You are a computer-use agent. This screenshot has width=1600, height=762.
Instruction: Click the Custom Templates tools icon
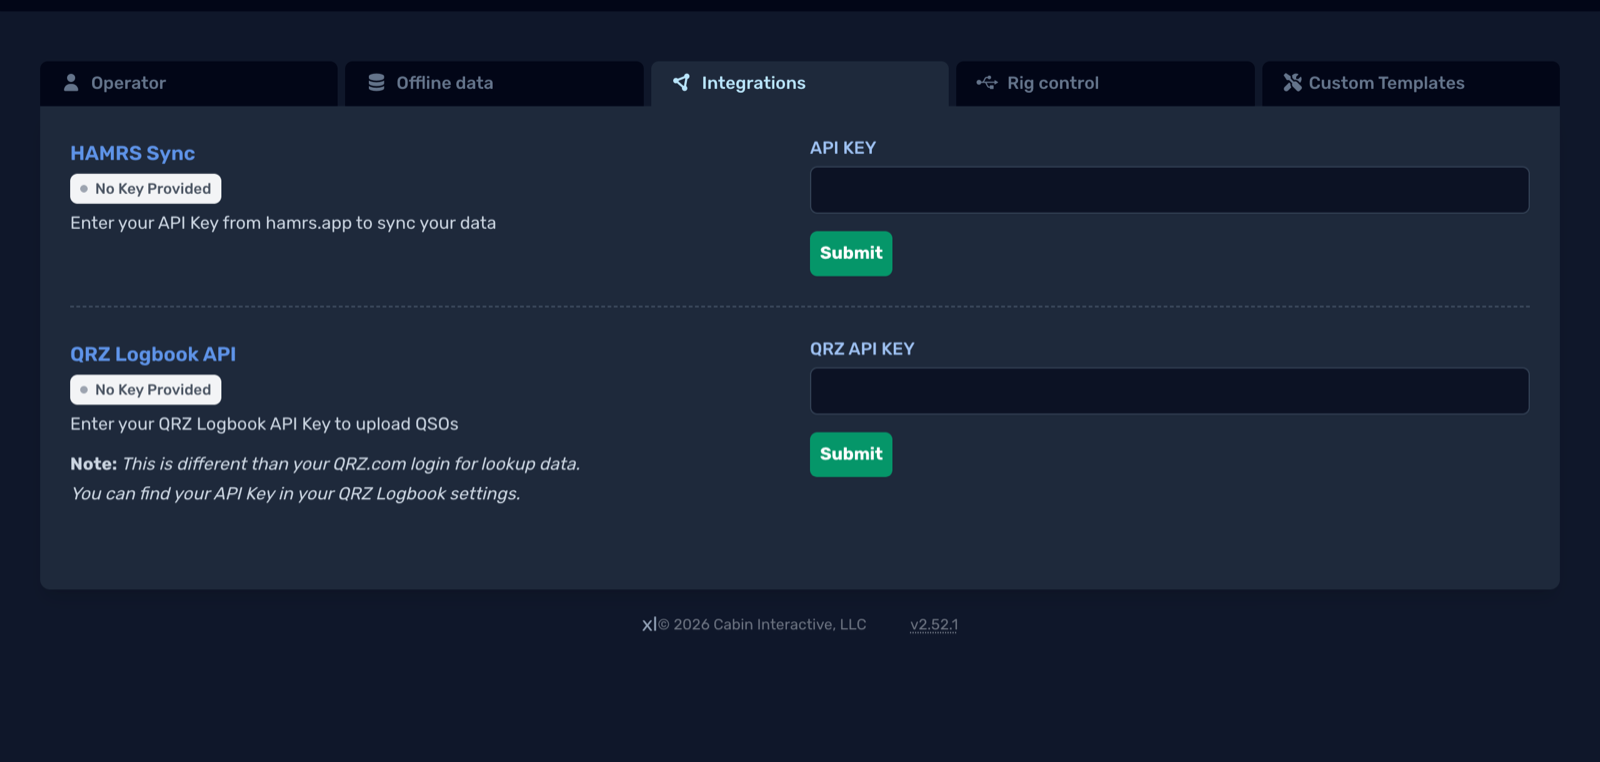pyautogui.click(x=1293, y=83)
